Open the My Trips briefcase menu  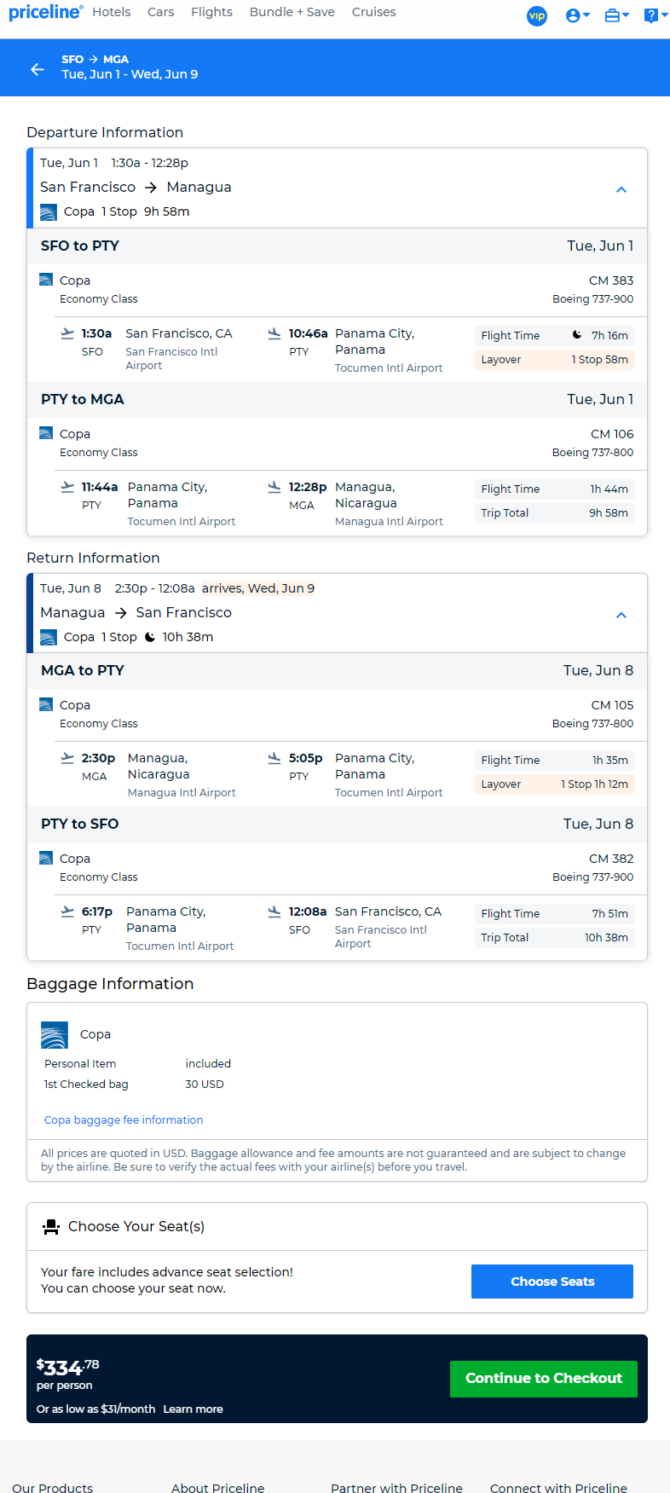[617, 16]
